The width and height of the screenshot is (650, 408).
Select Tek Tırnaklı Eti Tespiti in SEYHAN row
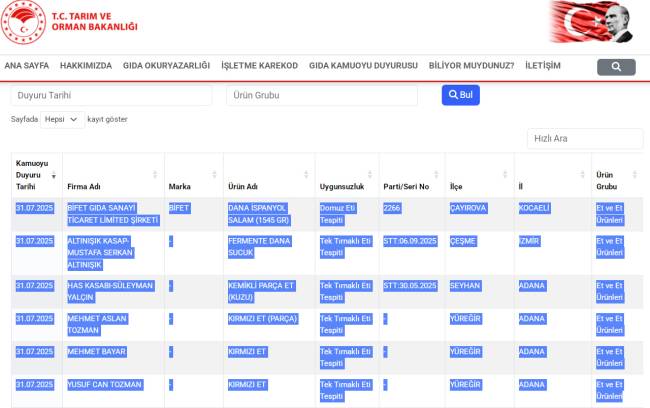(346, 291)
